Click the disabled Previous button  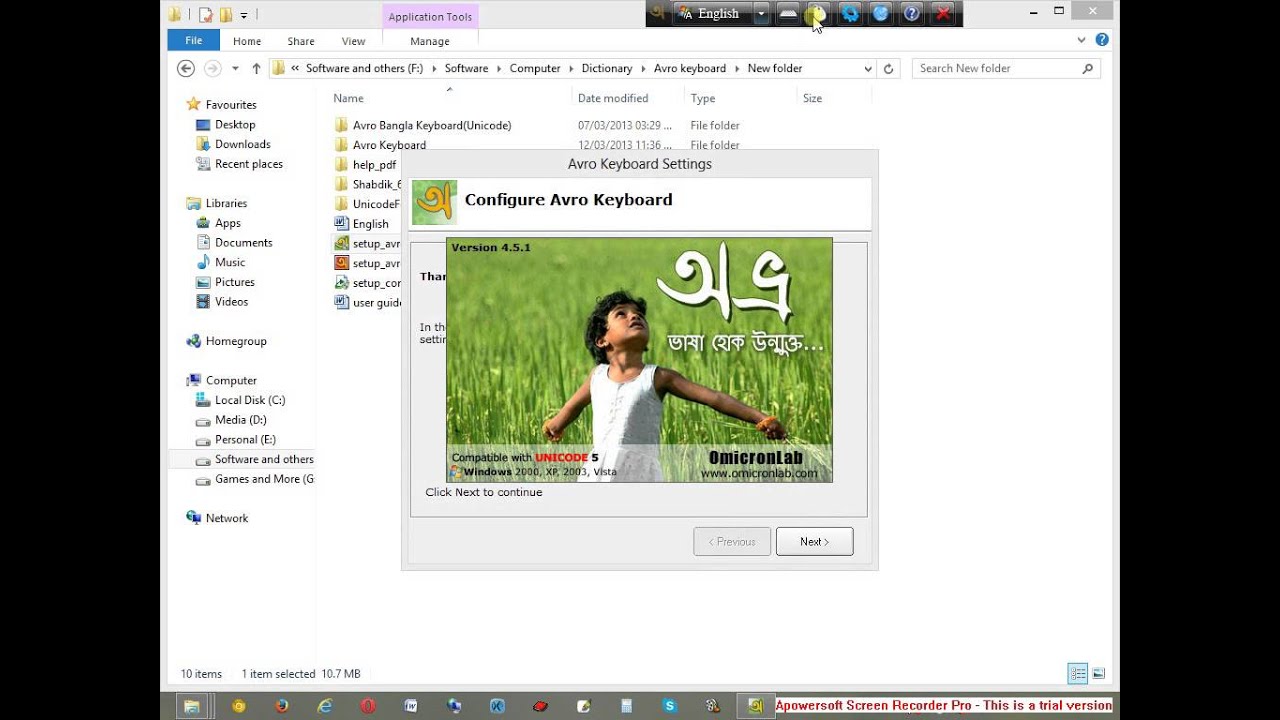tap(732, 542)
